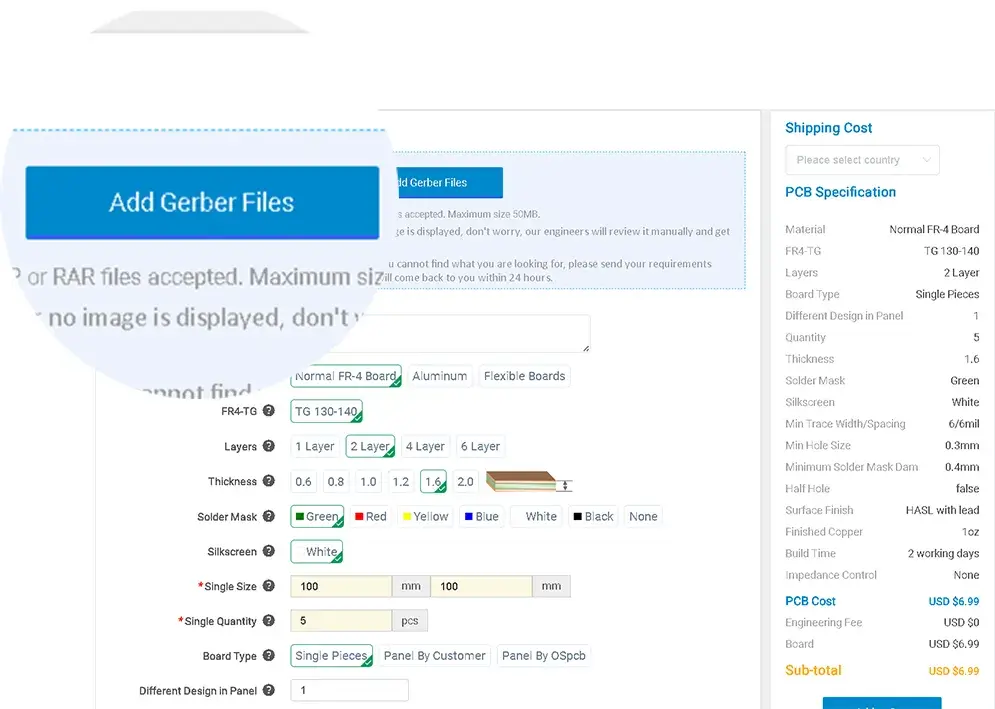
Task: Click the Silkscreen help icon
Action: 269,552
